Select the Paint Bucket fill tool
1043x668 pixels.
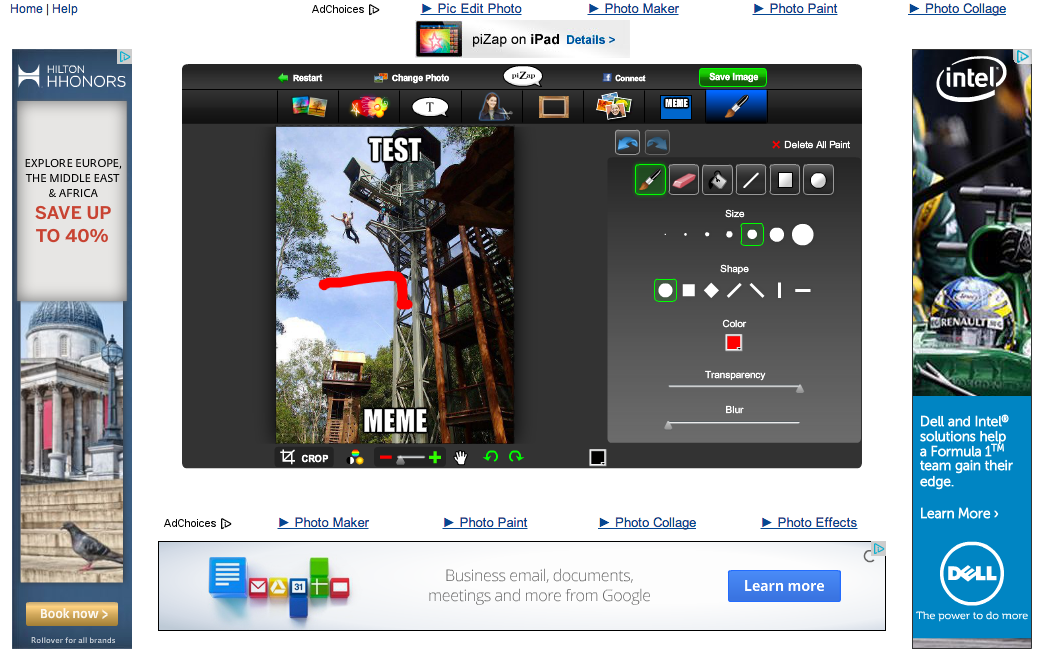717,180
